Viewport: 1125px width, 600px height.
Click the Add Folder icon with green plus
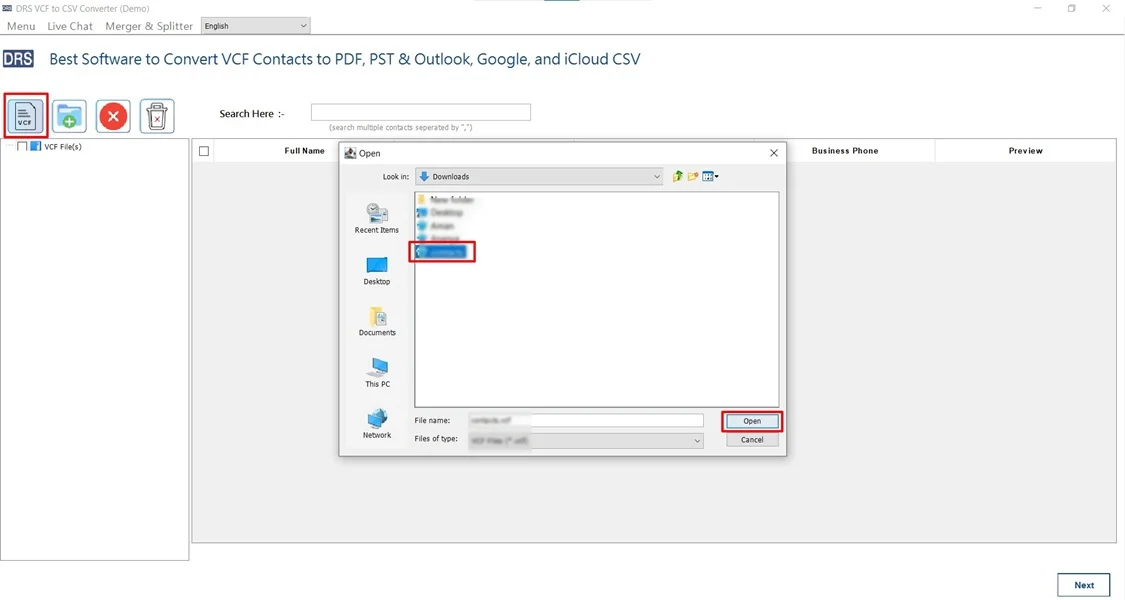(x=68, y=115)
